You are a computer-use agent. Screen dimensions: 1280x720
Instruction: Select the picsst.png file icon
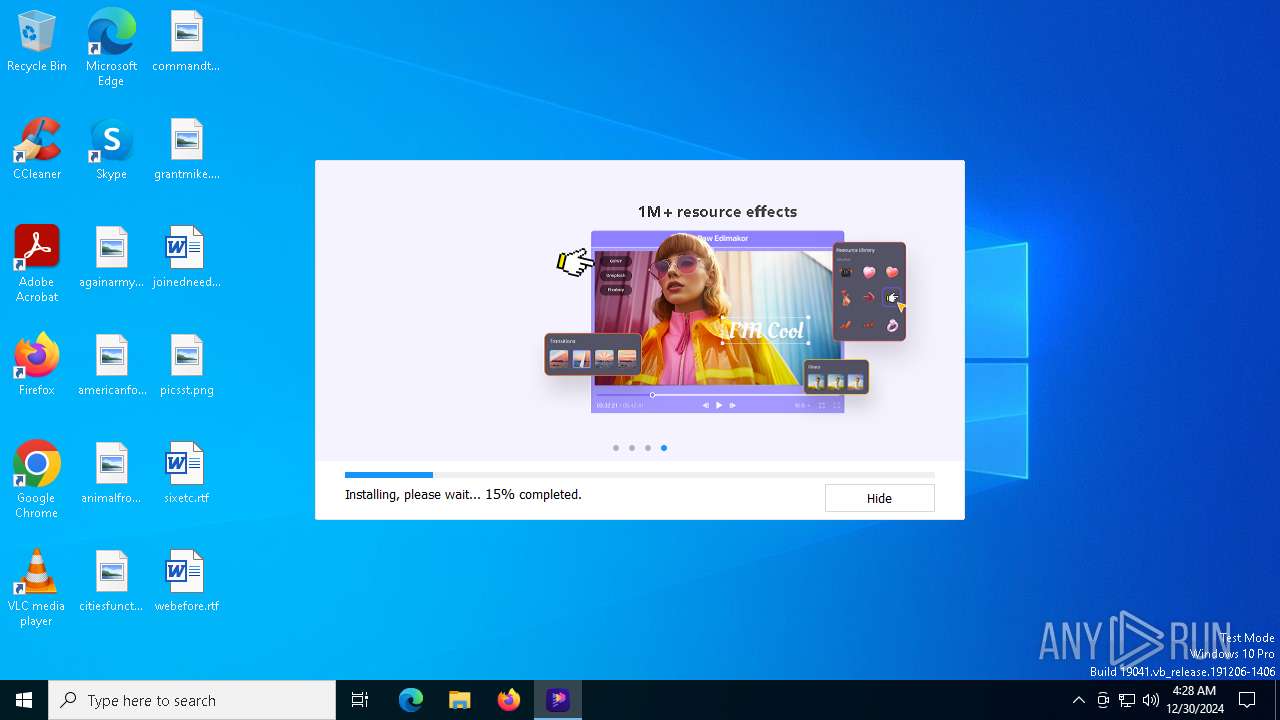pyautogui.click(x=186, y=366)
